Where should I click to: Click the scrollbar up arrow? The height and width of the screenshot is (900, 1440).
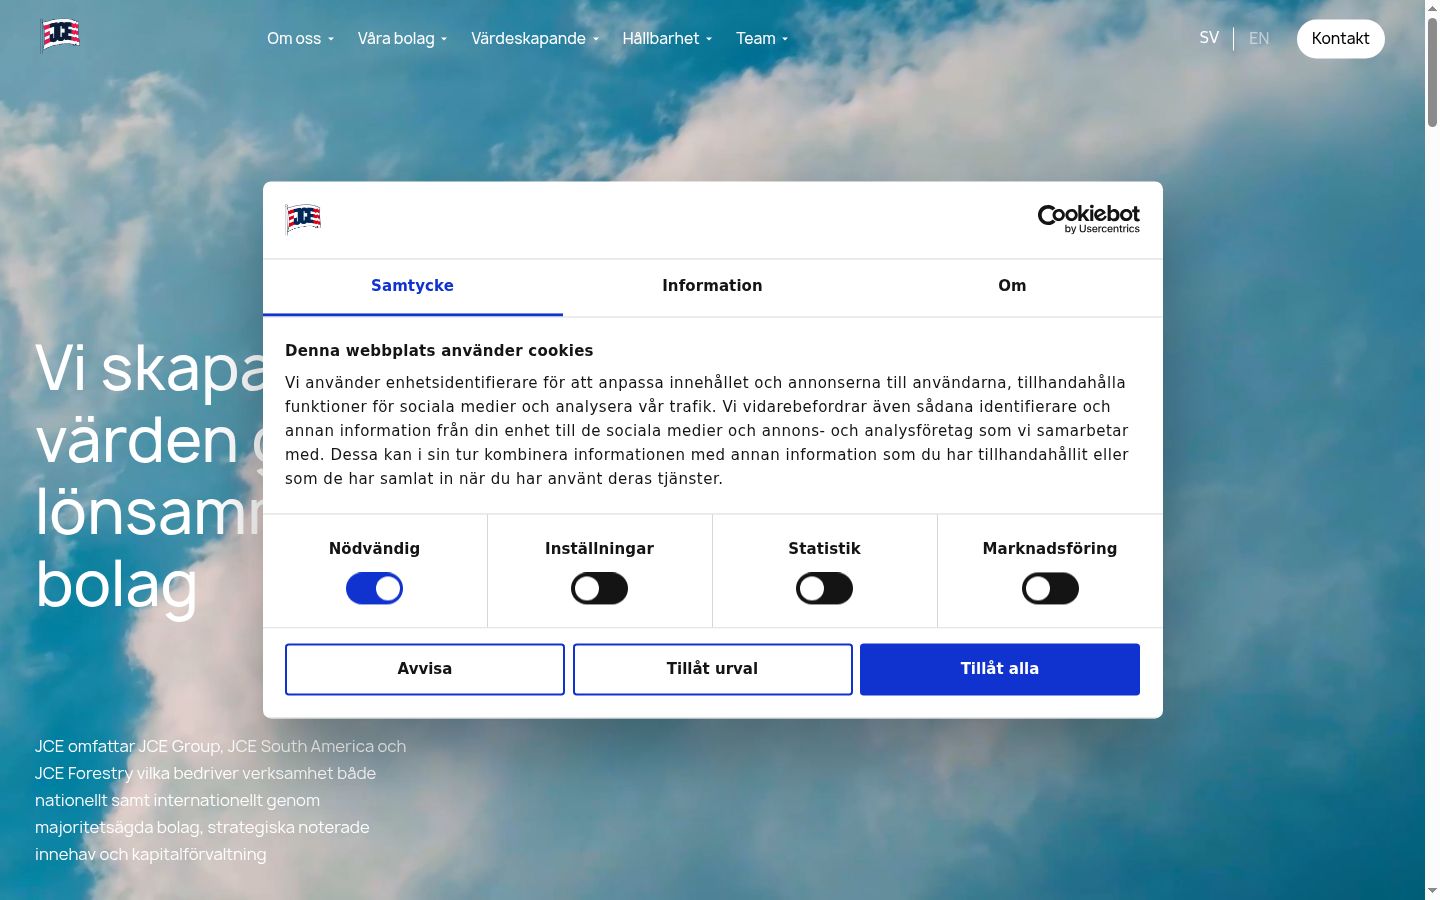[1432, 8]
